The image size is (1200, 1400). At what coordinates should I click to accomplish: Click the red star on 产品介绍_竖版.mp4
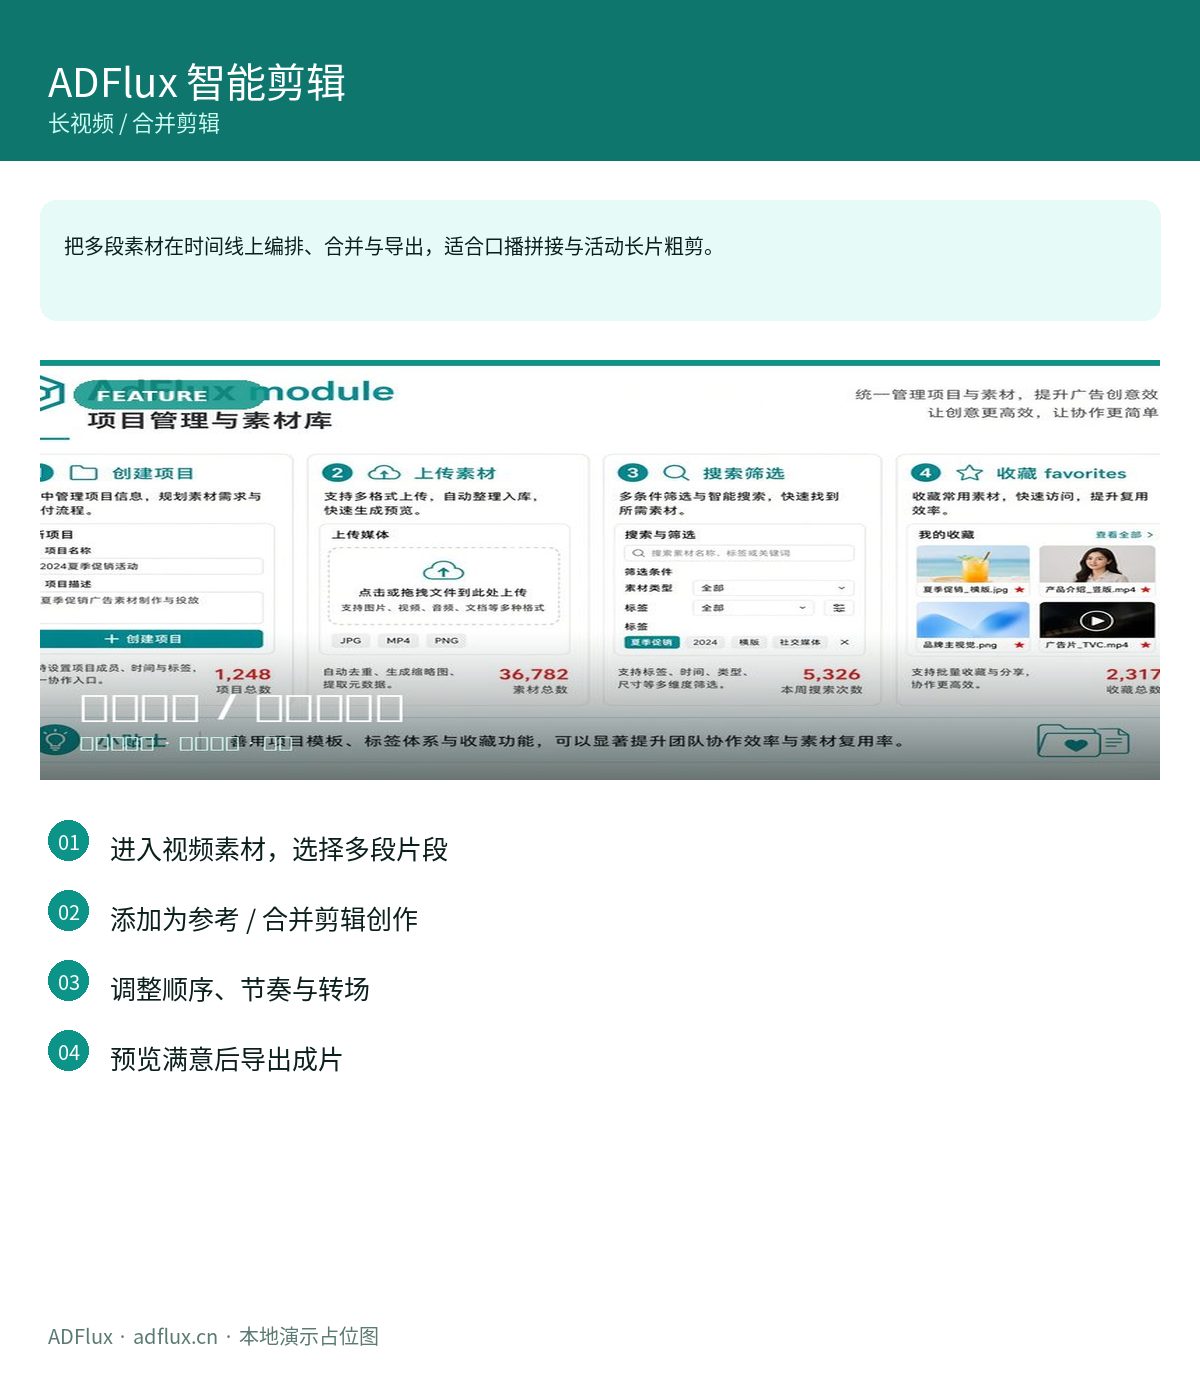tap(1146, 590)
